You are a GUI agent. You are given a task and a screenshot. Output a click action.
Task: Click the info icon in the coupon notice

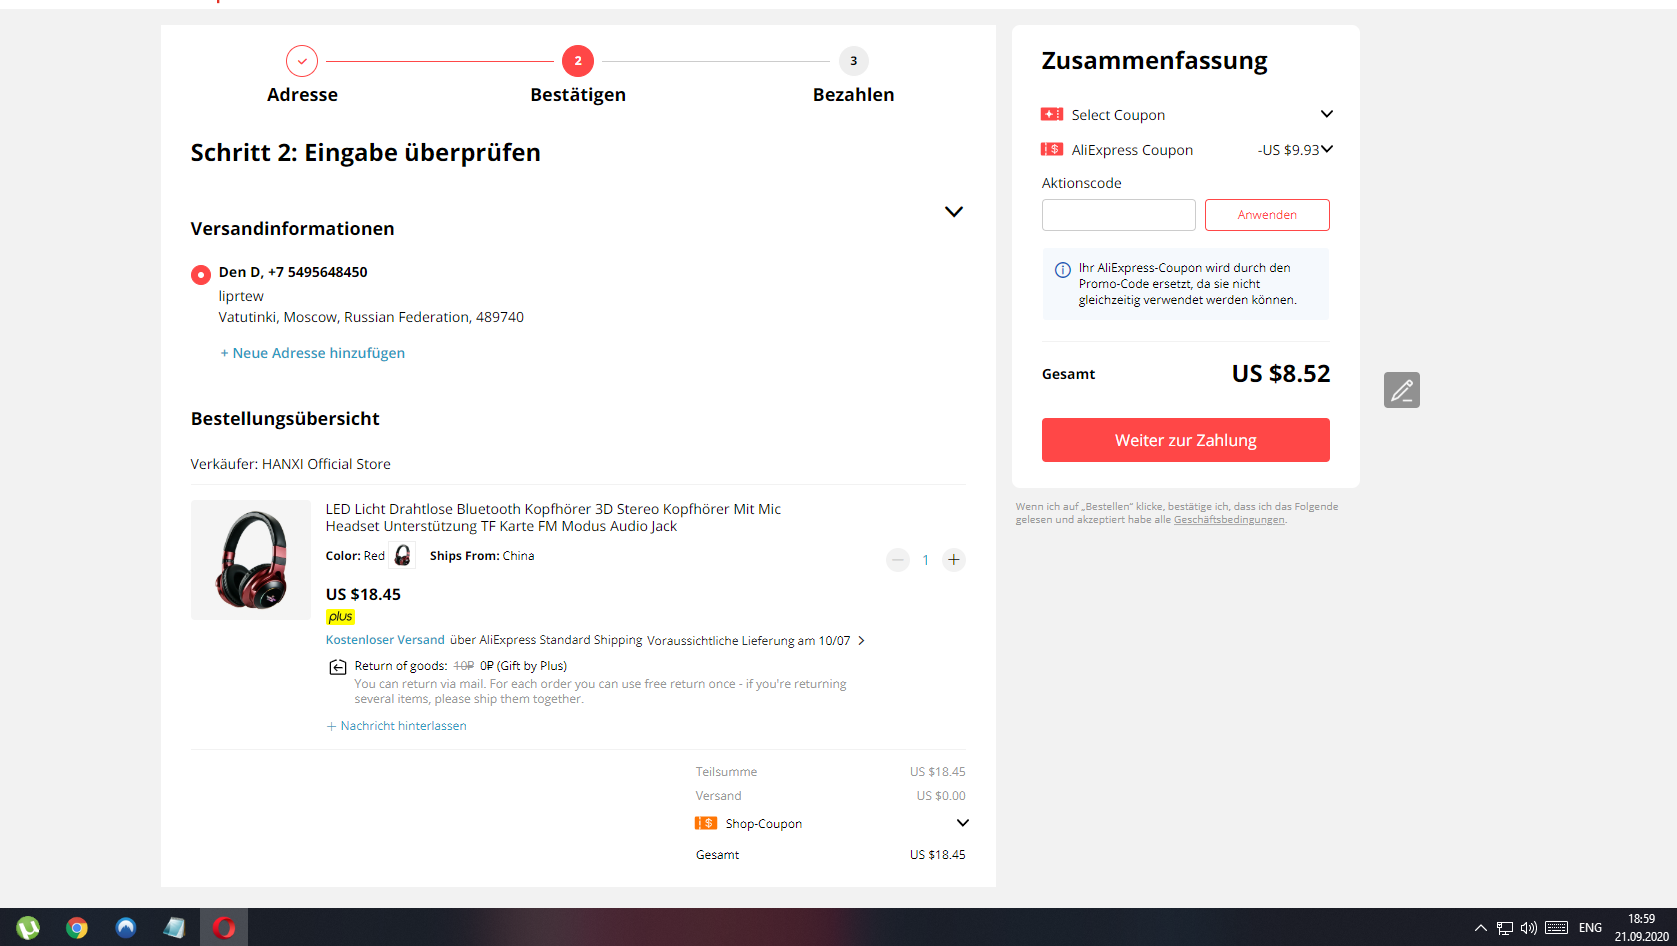pos(1063,270)
